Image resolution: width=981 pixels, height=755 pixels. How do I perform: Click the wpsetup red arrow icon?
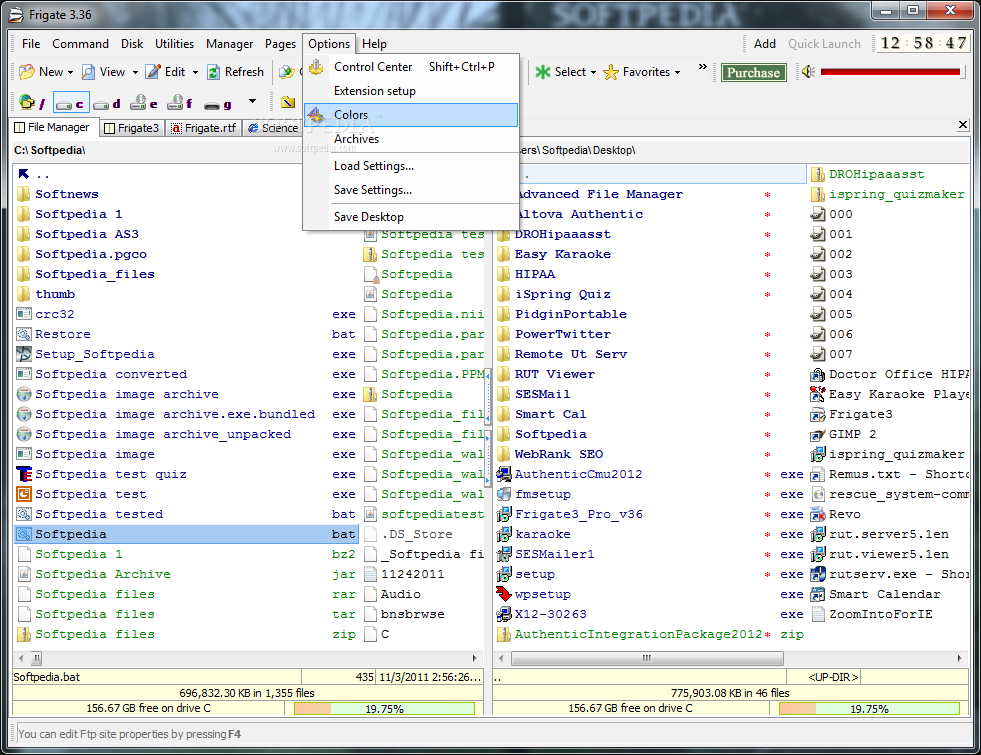504,594
